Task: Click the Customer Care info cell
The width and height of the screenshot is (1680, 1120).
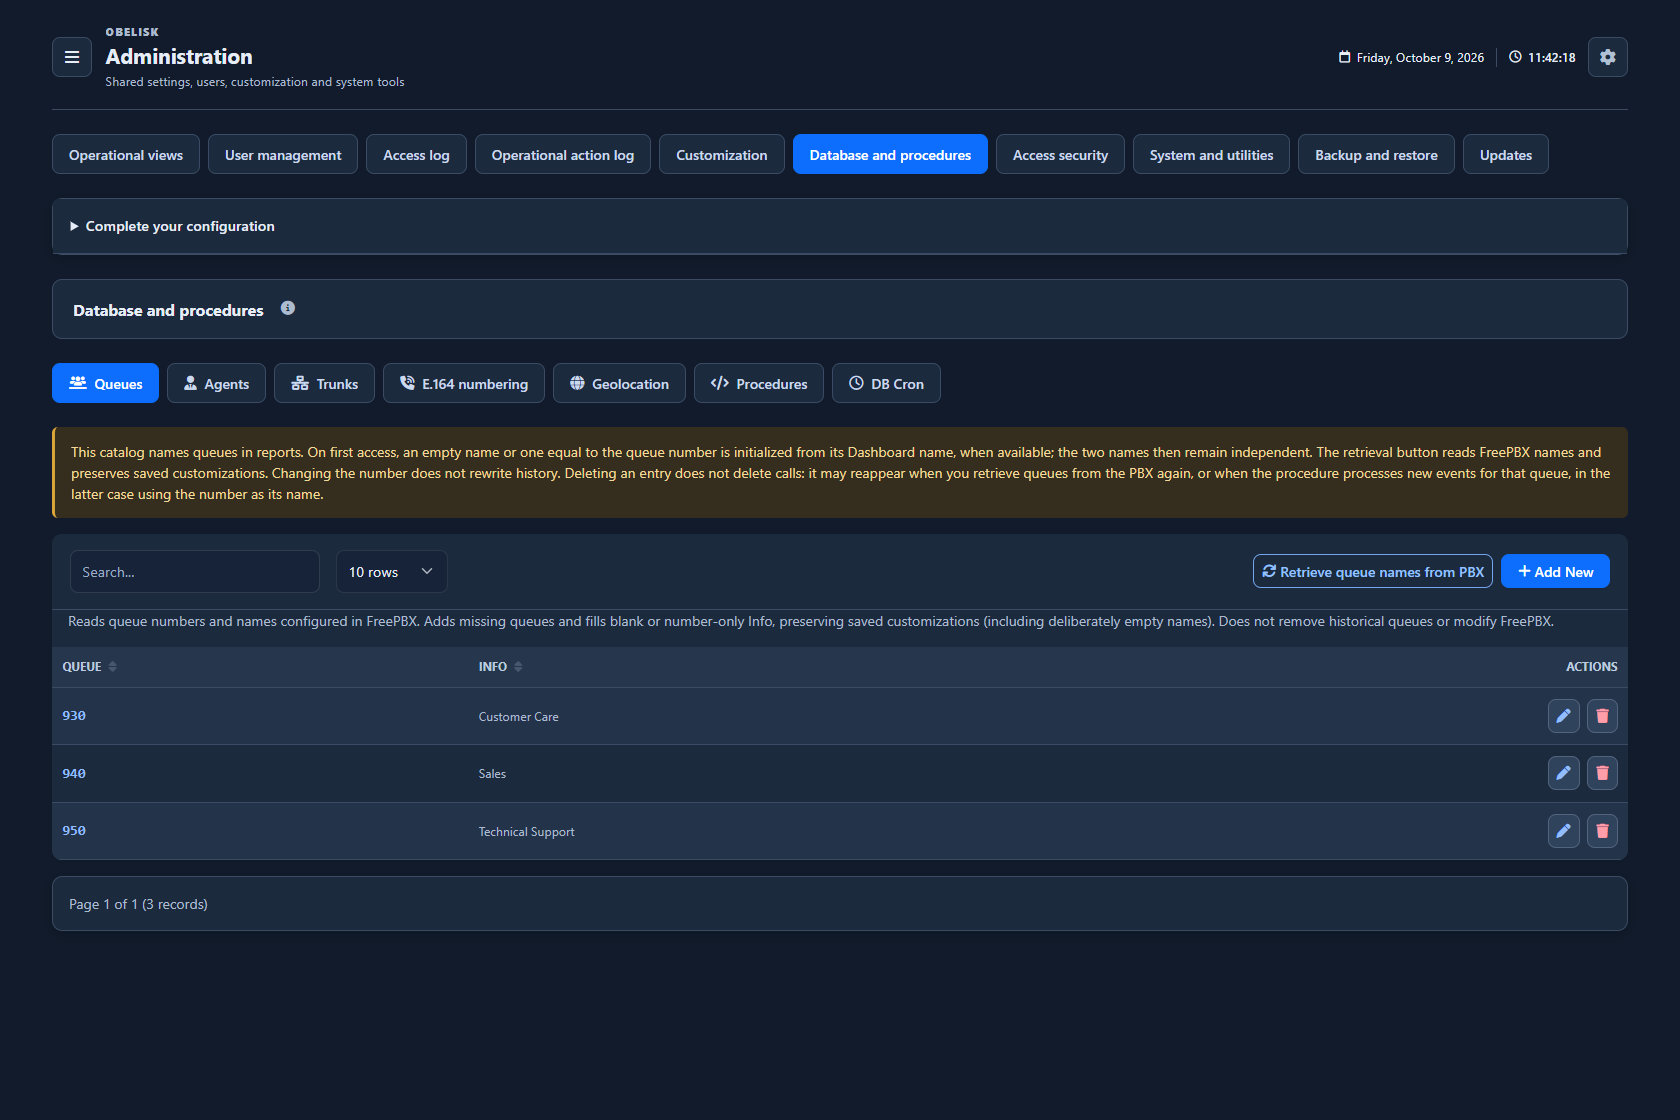Action: pyautogui.click(x=518, y=717)
